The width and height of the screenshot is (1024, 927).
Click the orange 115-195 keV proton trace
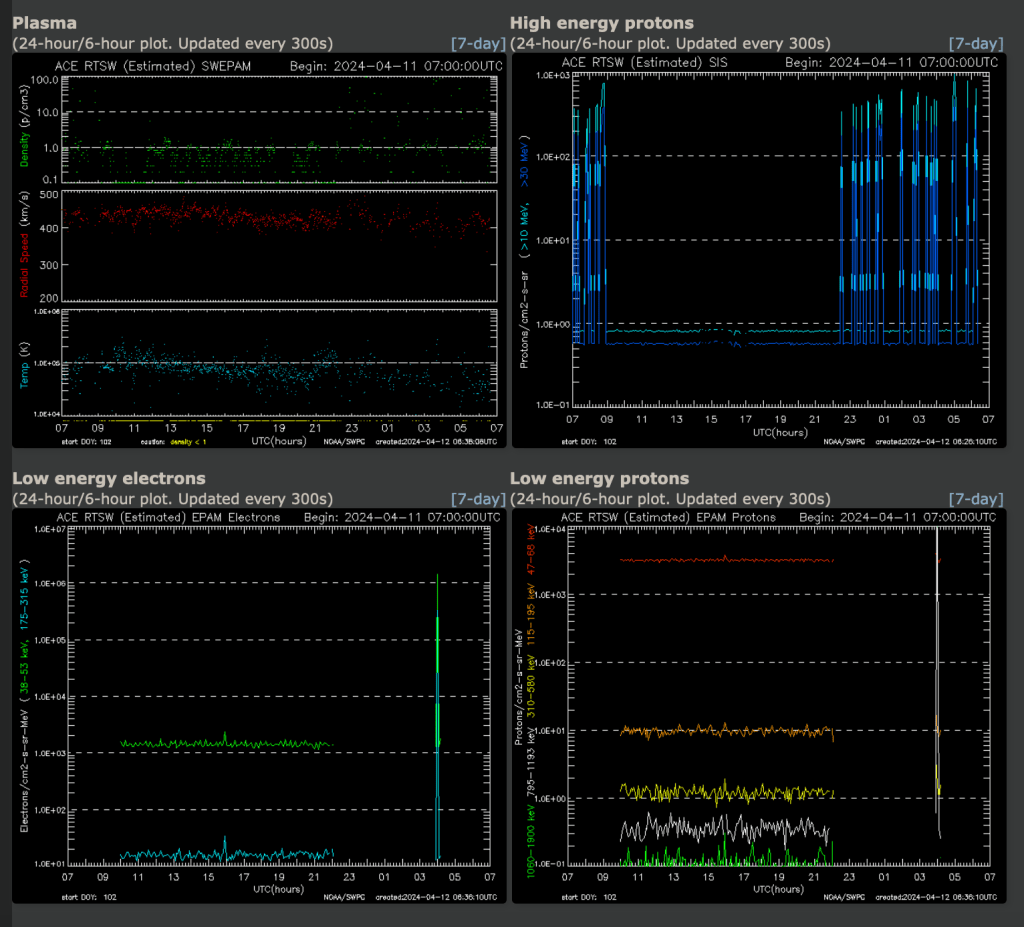coord(726,731)
